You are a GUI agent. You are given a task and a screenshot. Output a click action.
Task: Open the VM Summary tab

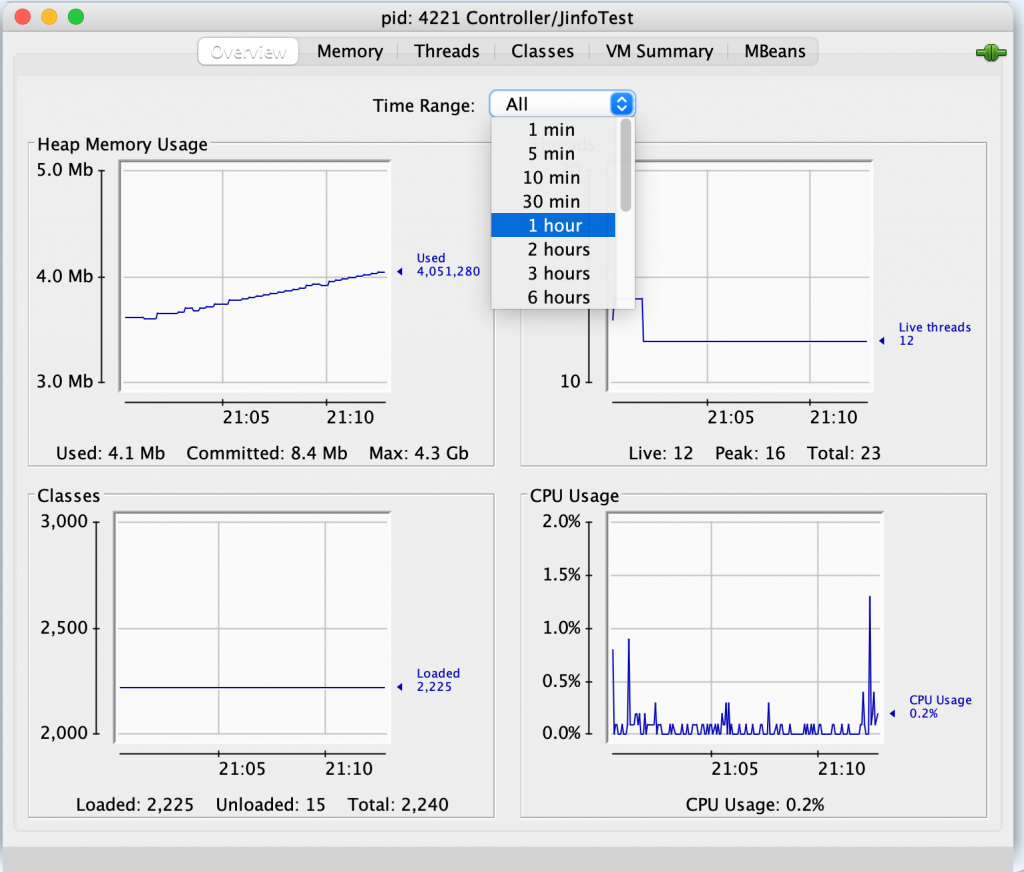659,52
